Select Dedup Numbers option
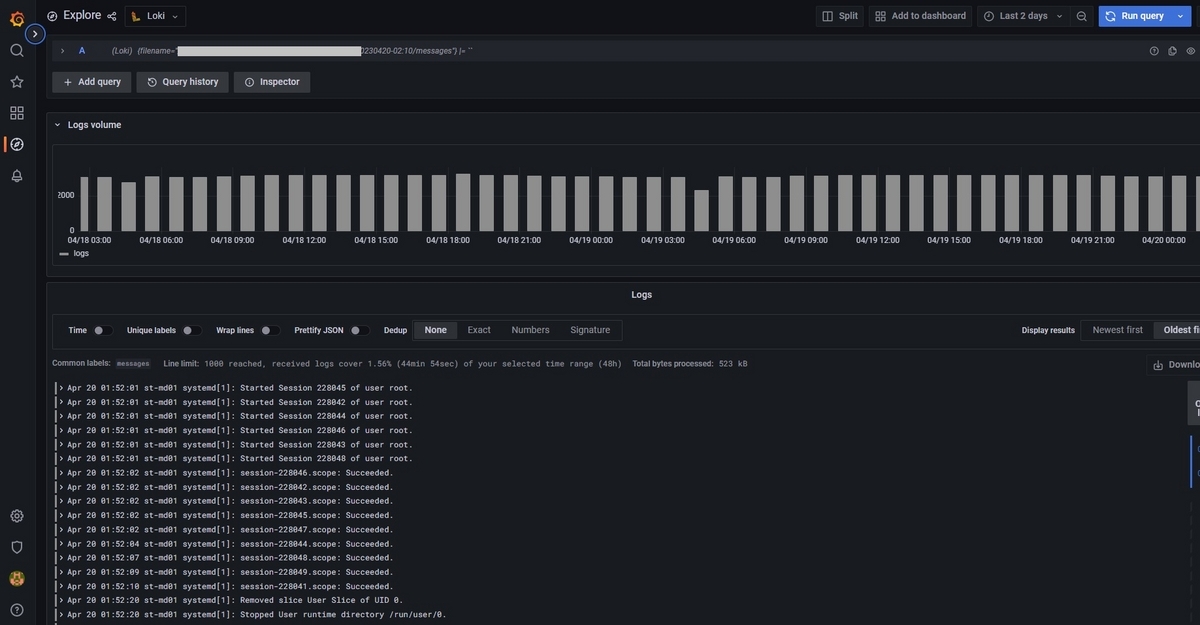Screen dimensions: 1200x625 530,330
